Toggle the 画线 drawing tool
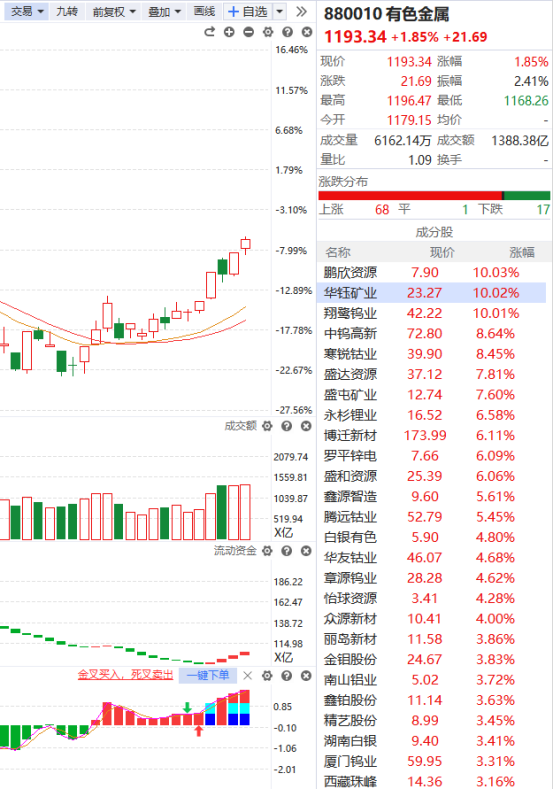Screen dimensions: 554x789 (x=204, y=11)
